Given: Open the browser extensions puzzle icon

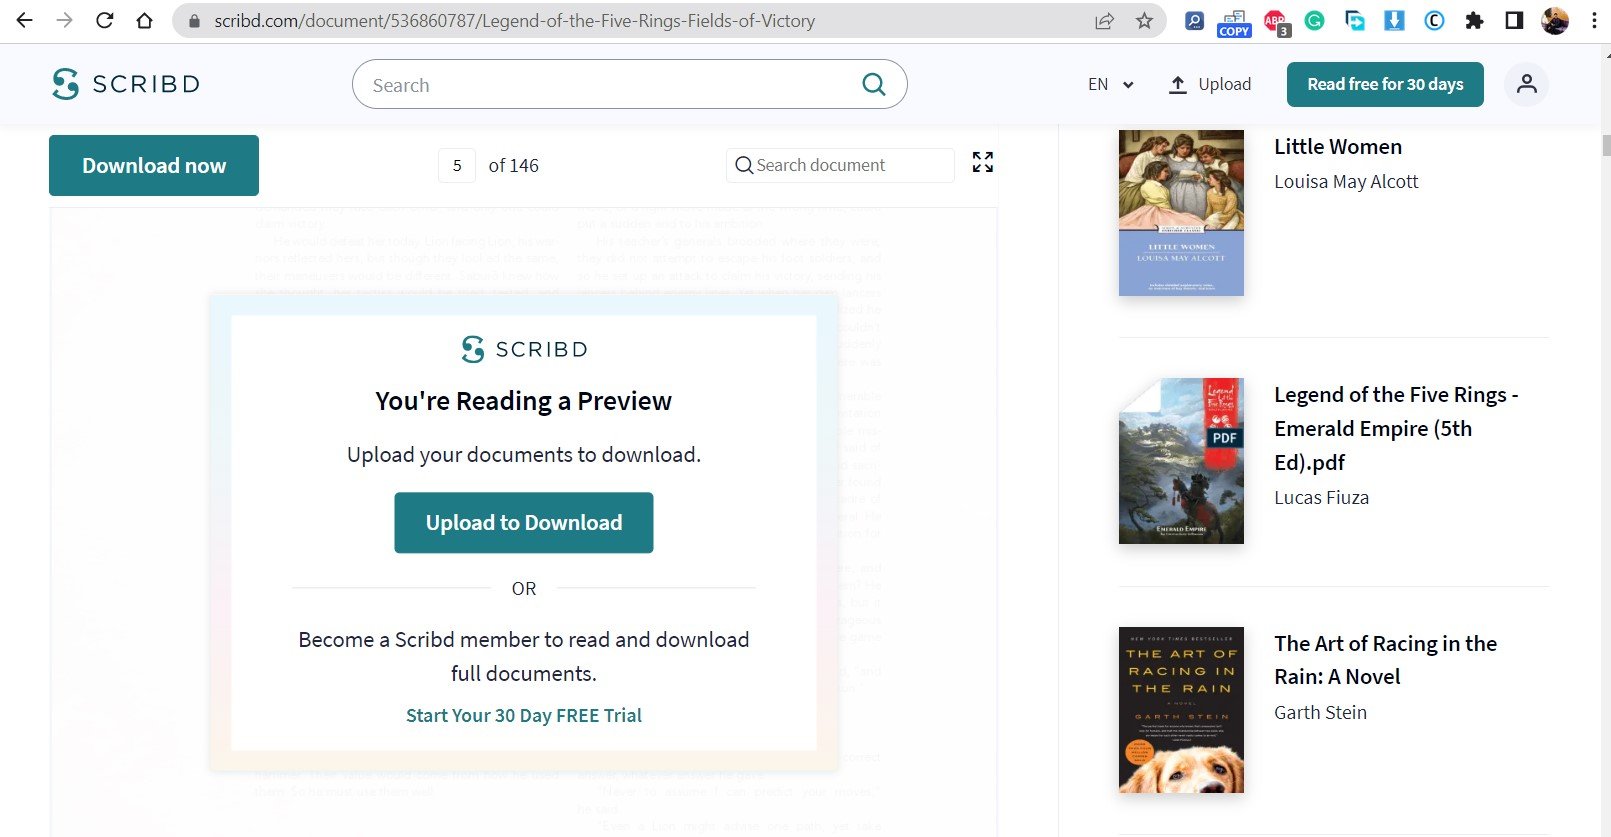Looking at the screenshot, I should click(x=1474, y=21).
